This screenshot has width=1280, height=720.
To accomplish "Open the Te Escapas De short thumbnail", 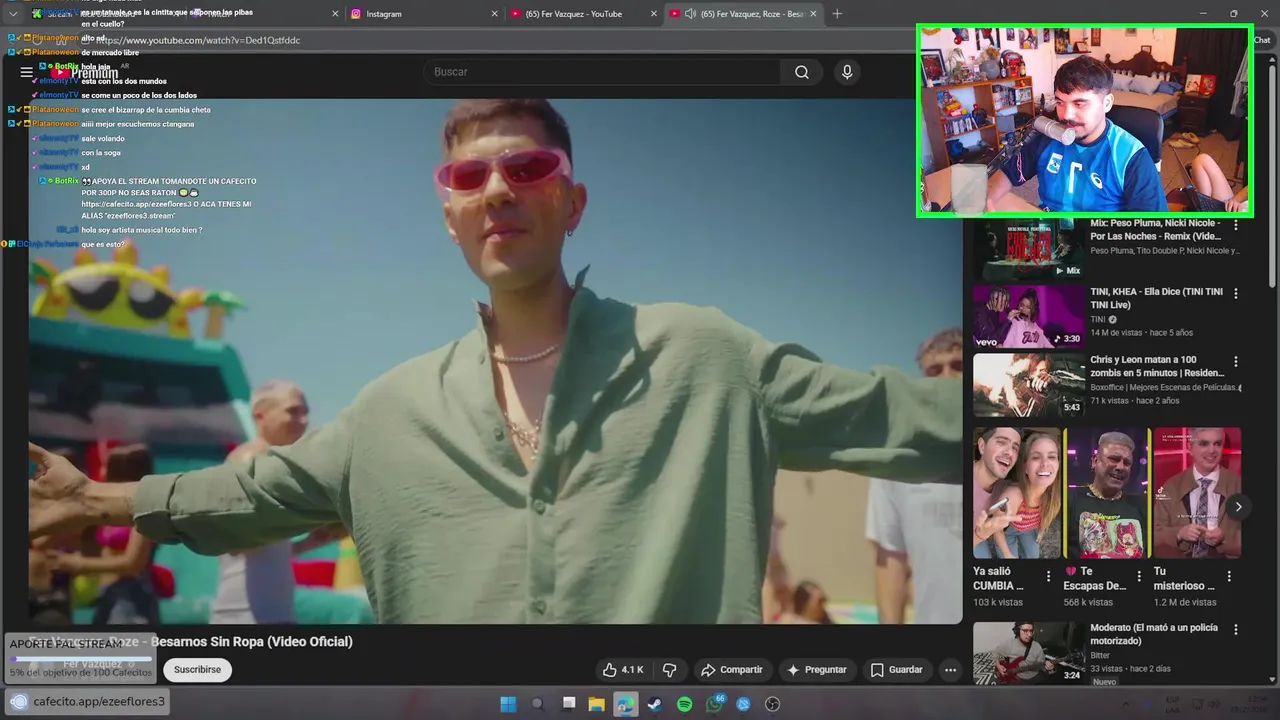I will [1107, 493].
